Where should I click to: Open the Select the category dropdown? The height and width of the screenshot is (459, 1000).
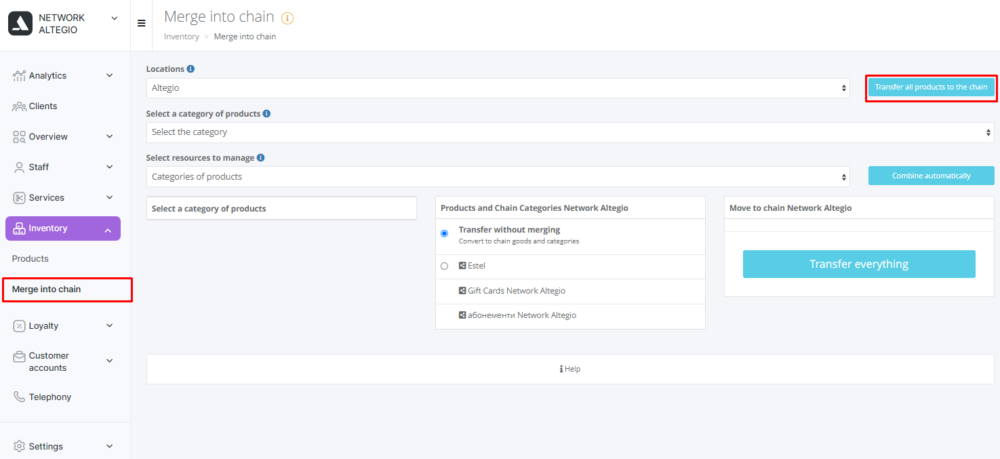pos(570,133)
